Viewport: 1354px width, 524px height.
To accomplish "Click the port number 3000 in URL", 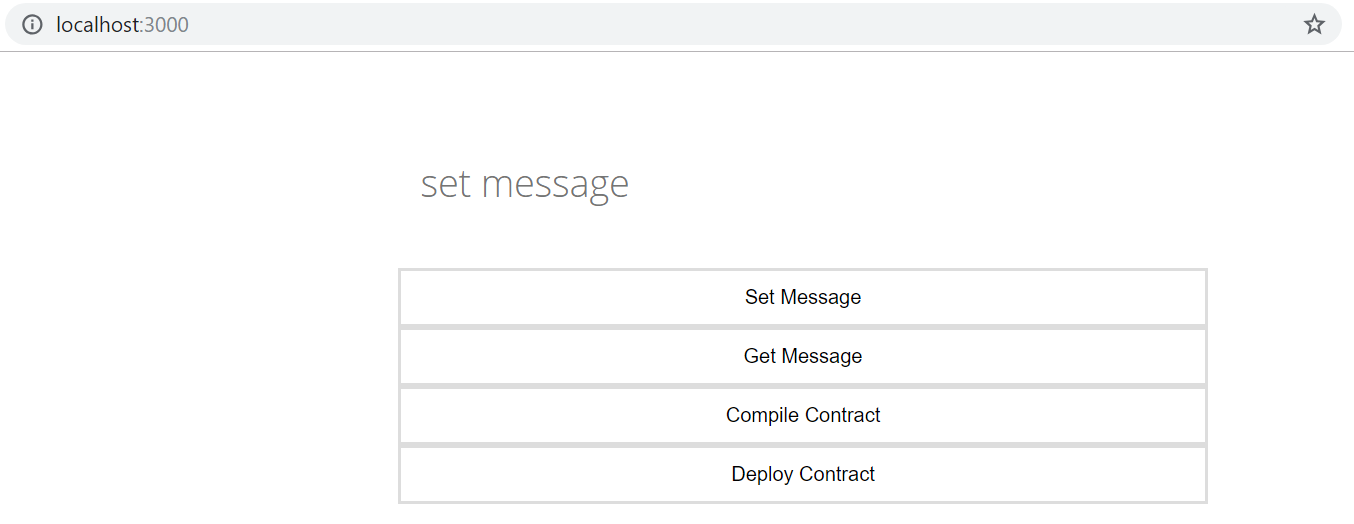I will click(167, 25).
